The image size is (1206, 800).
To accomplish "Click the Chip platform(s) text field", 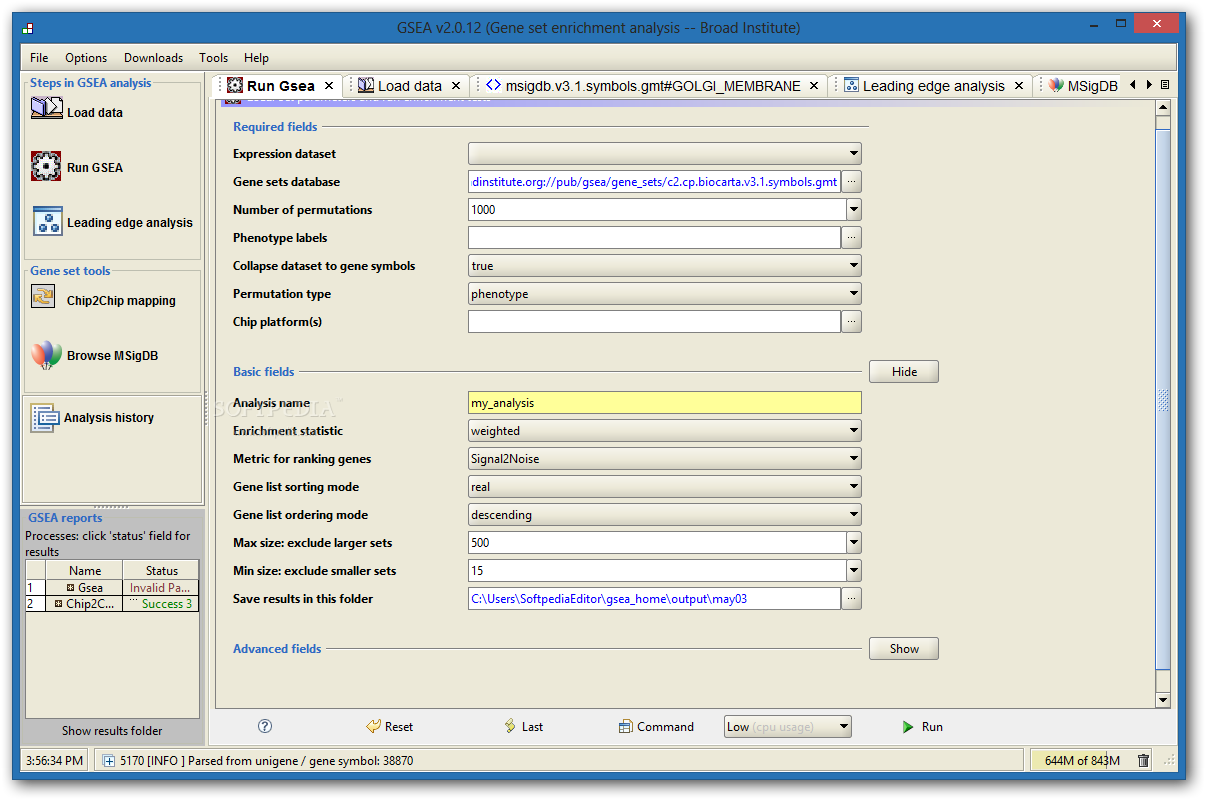I will pyautogui.click(x=654, y=322).
